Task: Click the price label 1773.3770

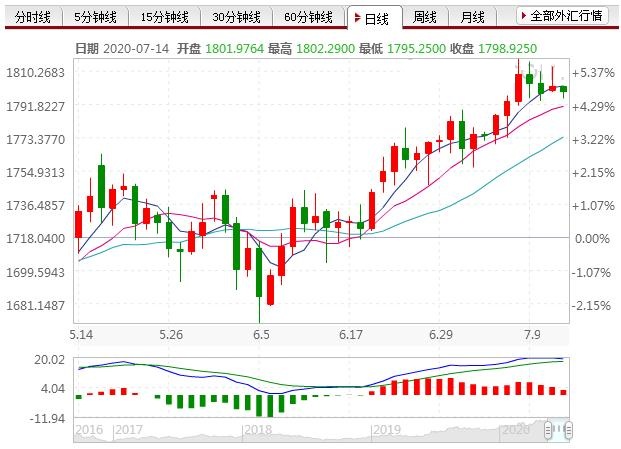Action: 35,139
